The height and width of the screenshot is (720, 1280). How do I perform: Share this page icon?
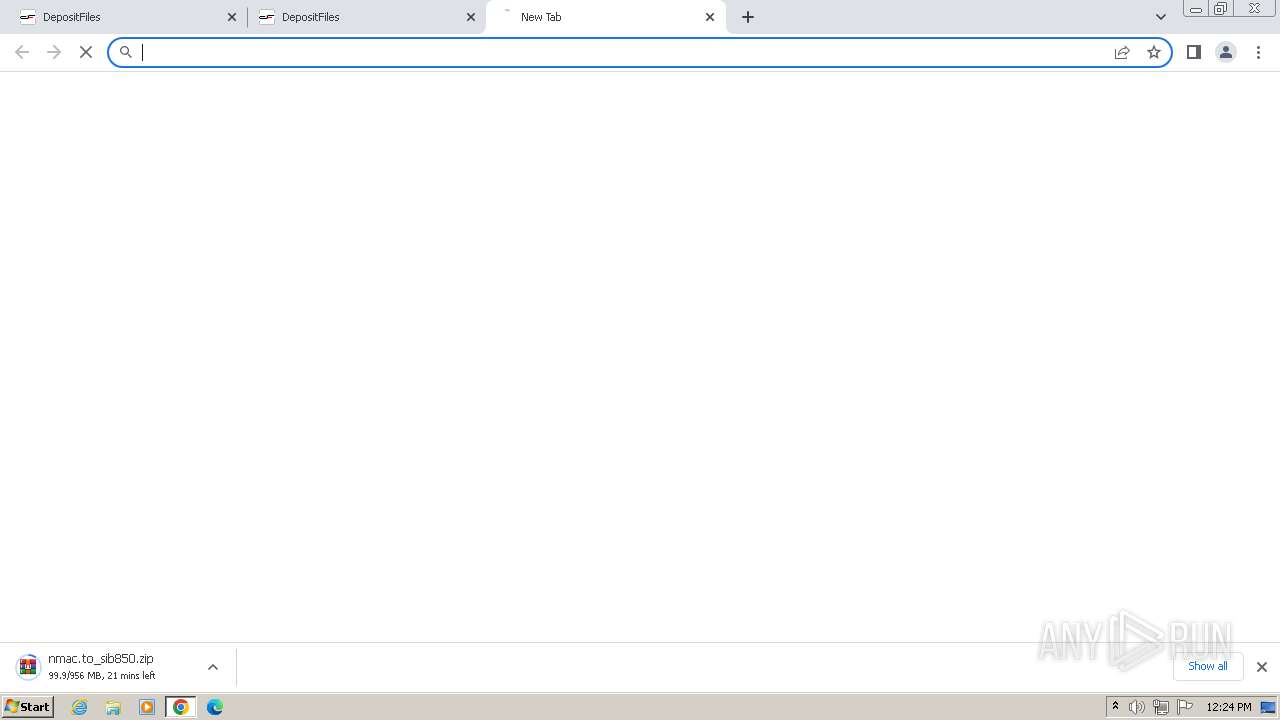(1122, 52)
